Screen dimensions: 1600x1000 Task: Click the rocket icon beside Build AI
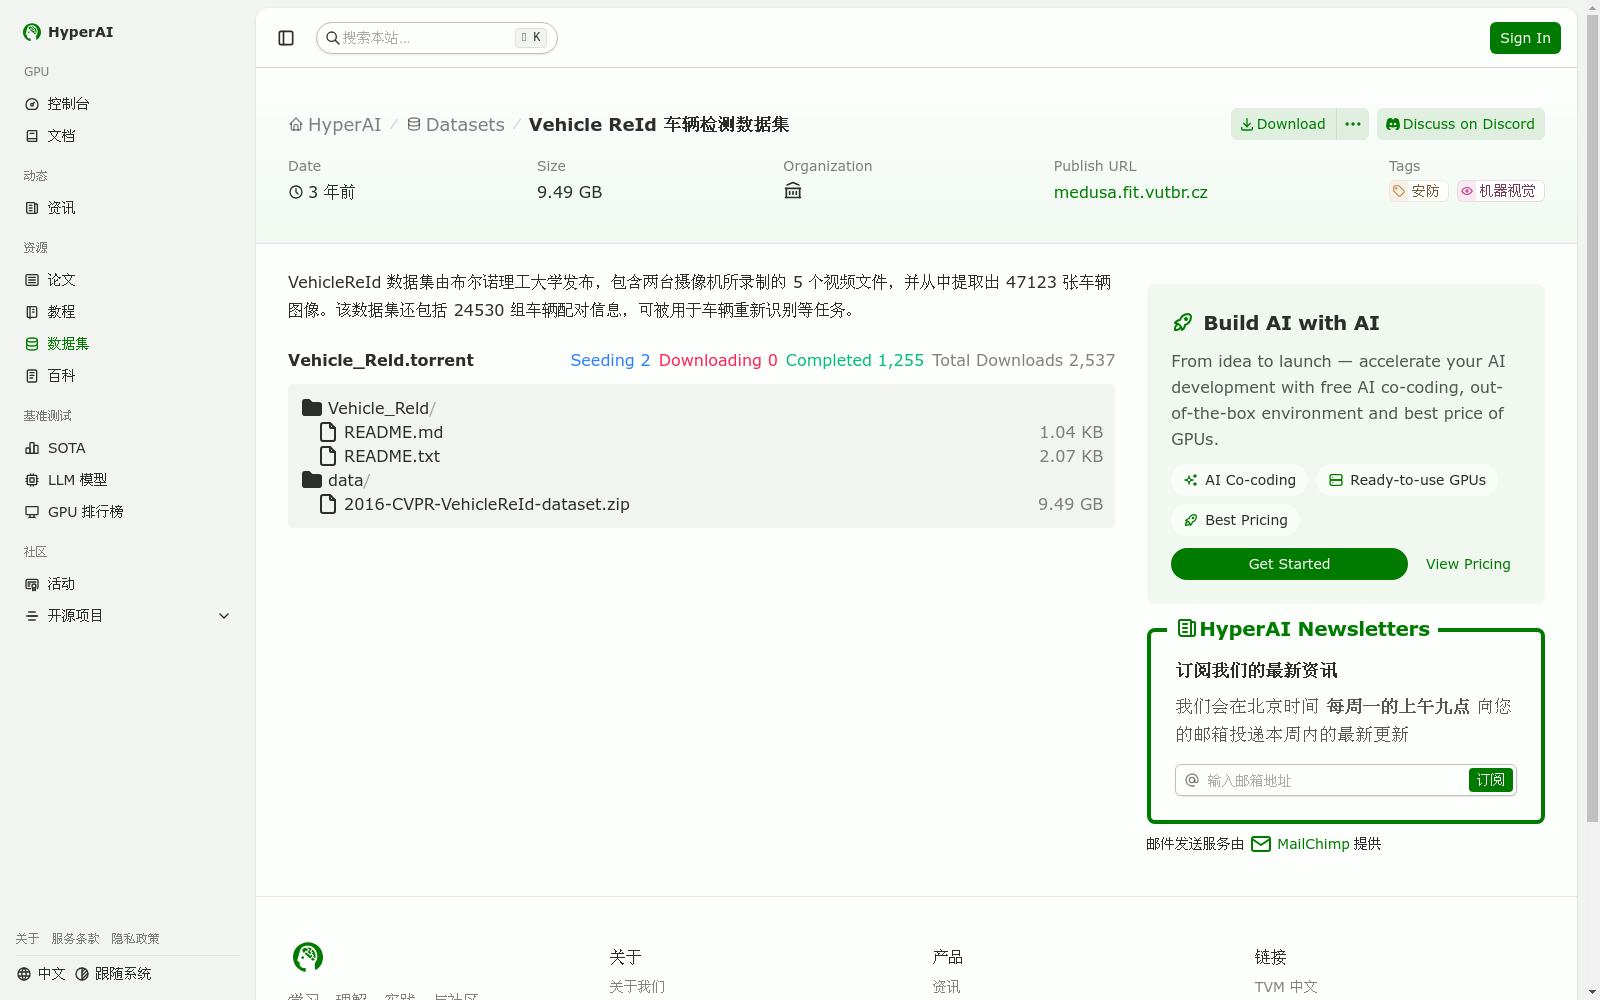pyautogui.click(x=1183, y=323)
